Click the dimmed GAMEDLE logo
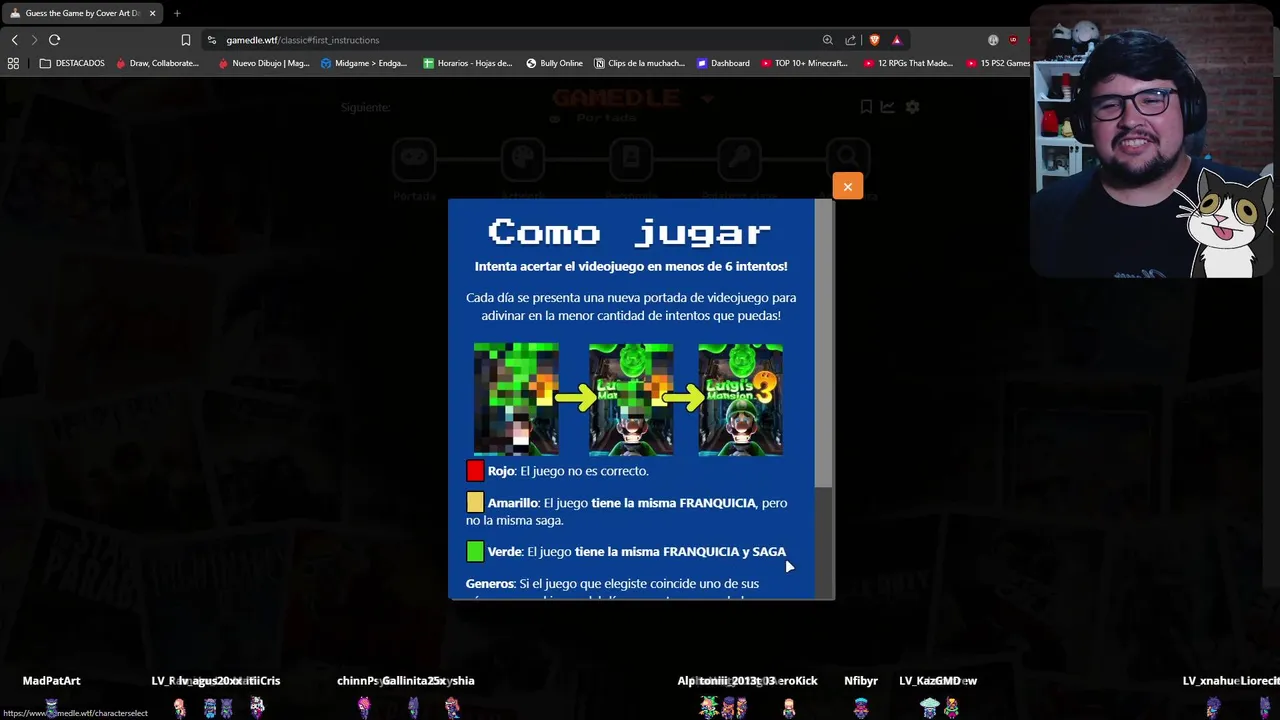The width and height of the screenshot is (1280, 720). tap(616, 98)
